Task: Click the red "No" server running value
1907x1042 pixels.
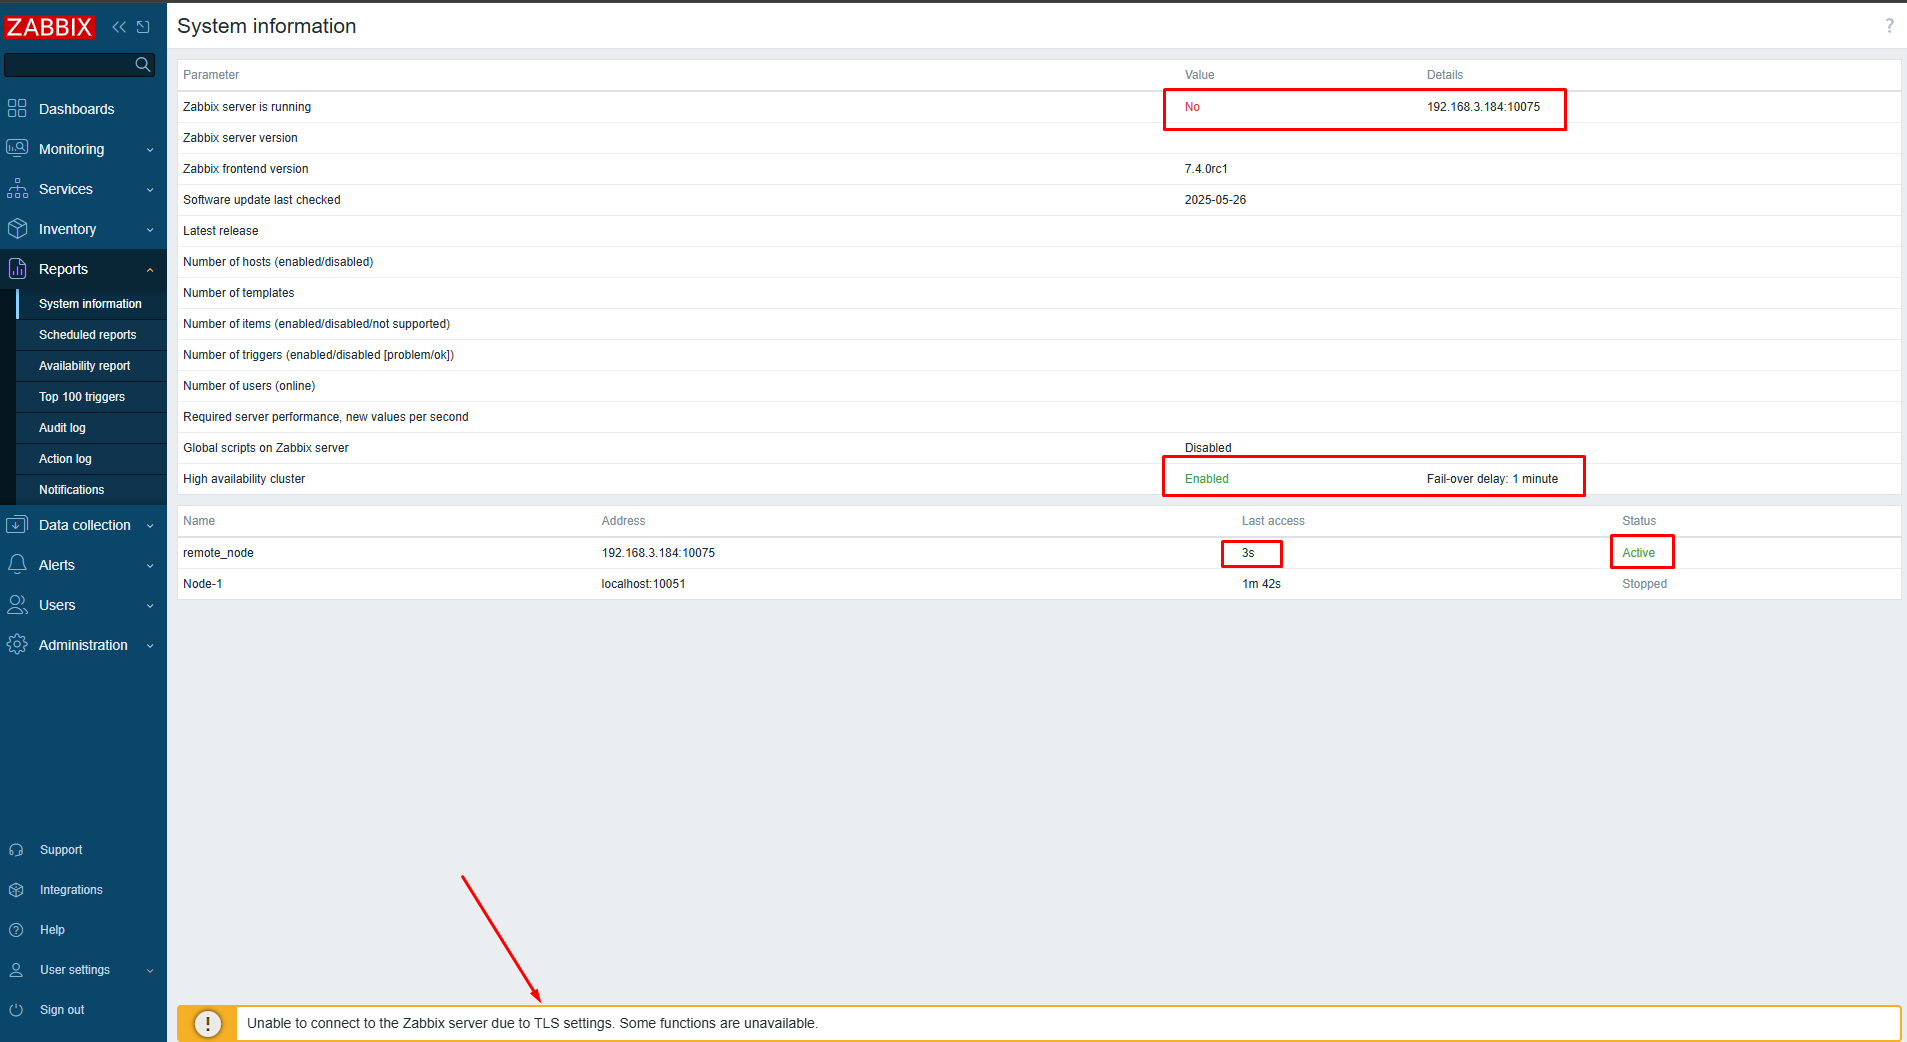Action: click(x=1192, y=107)
